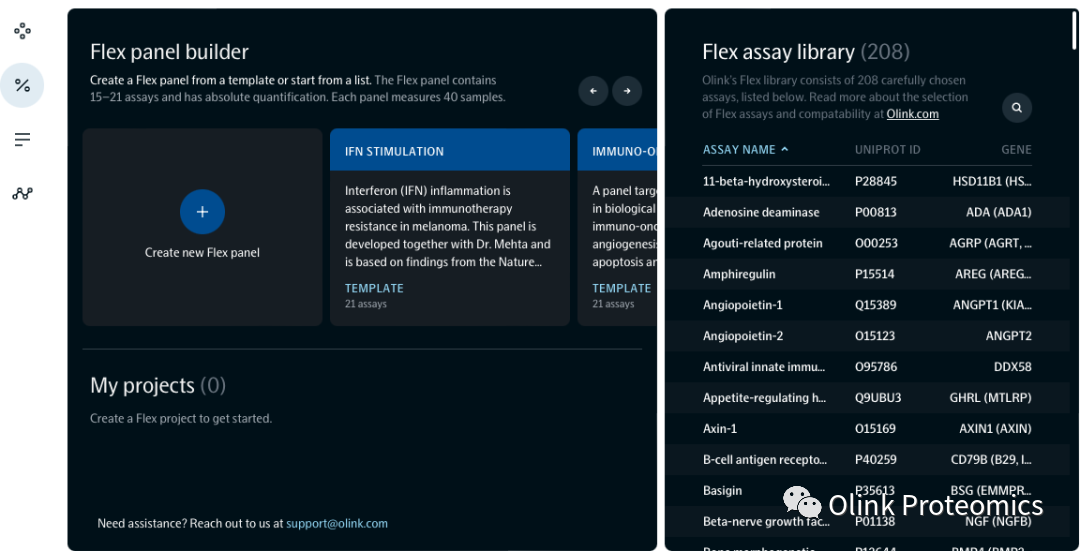Click the Flex panel builder heading

tap(169, 52)
